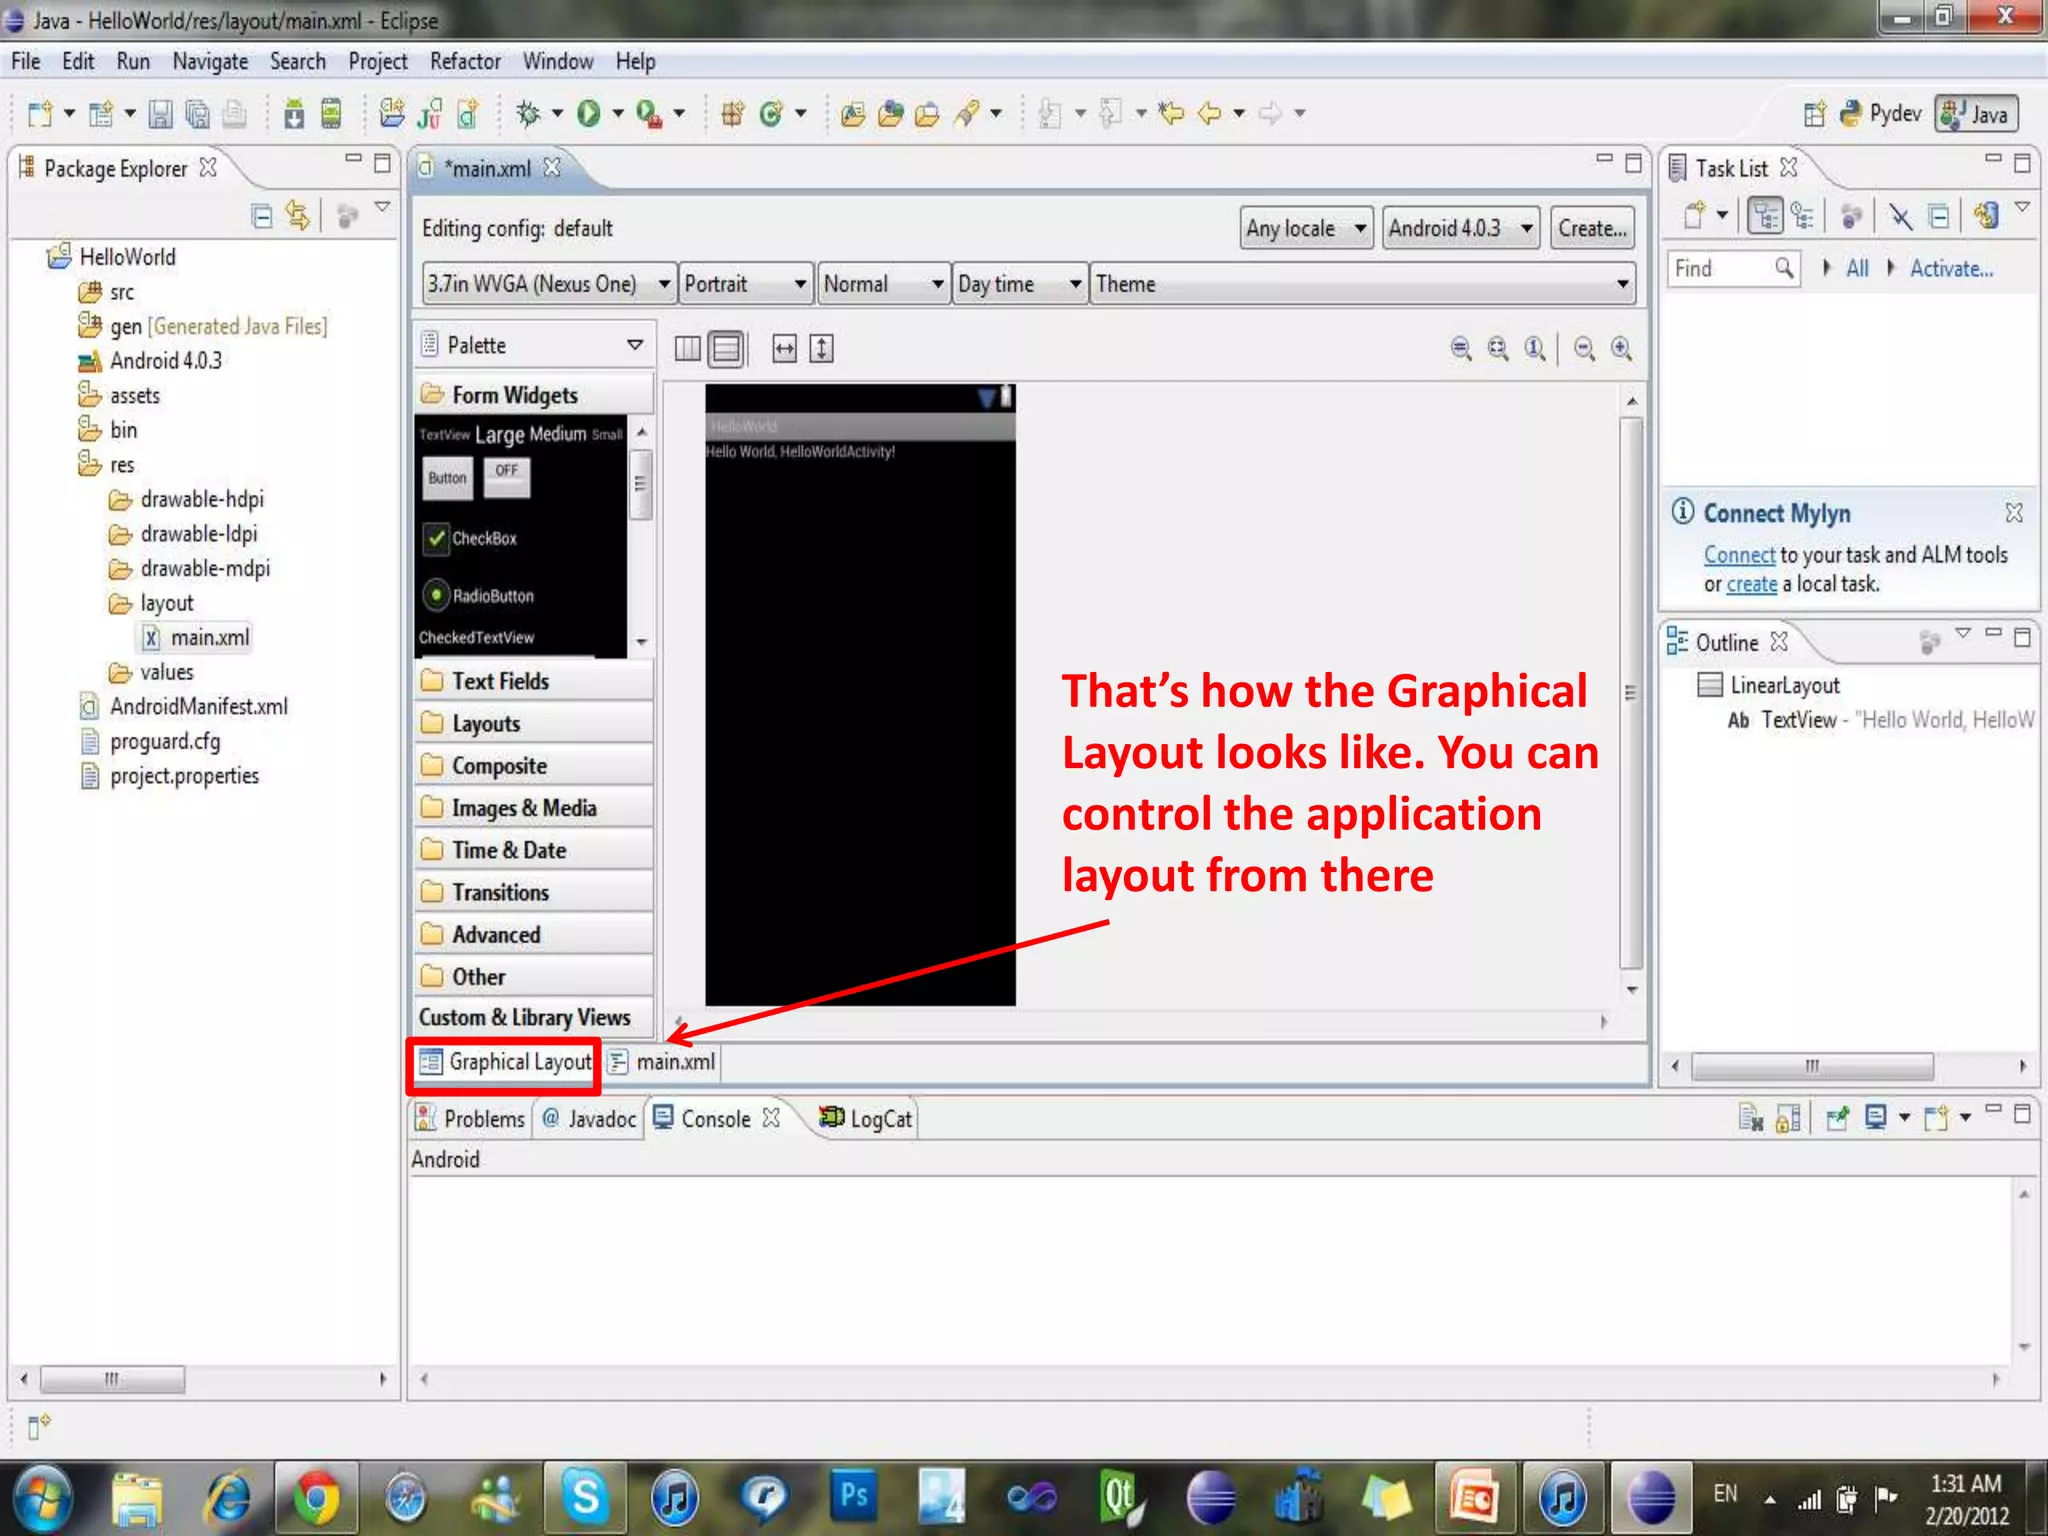Image resolution: width=2048 pixels, height=1536 pixels.
Task: Click the Synchronize Changed icon in Task List
Action: (x=1986, y=215)
